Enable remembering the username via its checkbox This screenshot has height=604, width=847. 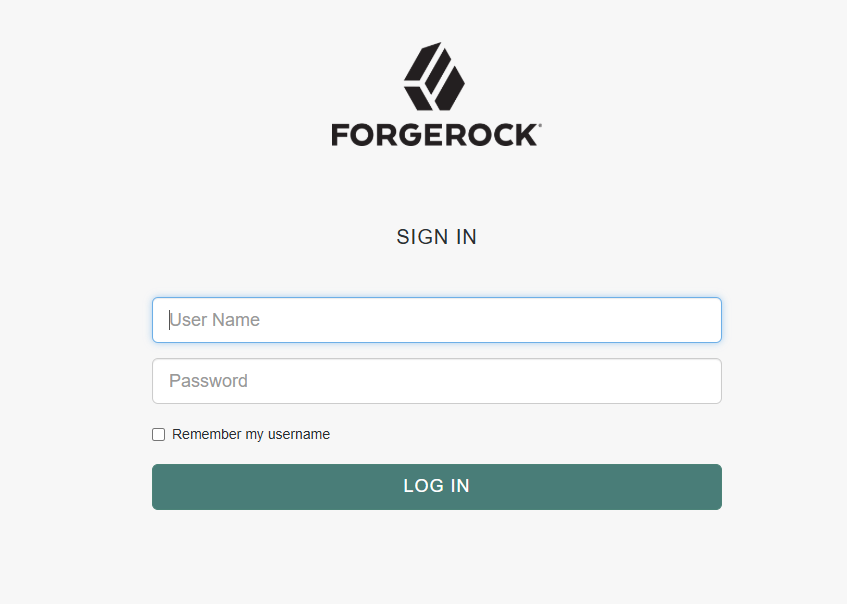tap(158, 434)
